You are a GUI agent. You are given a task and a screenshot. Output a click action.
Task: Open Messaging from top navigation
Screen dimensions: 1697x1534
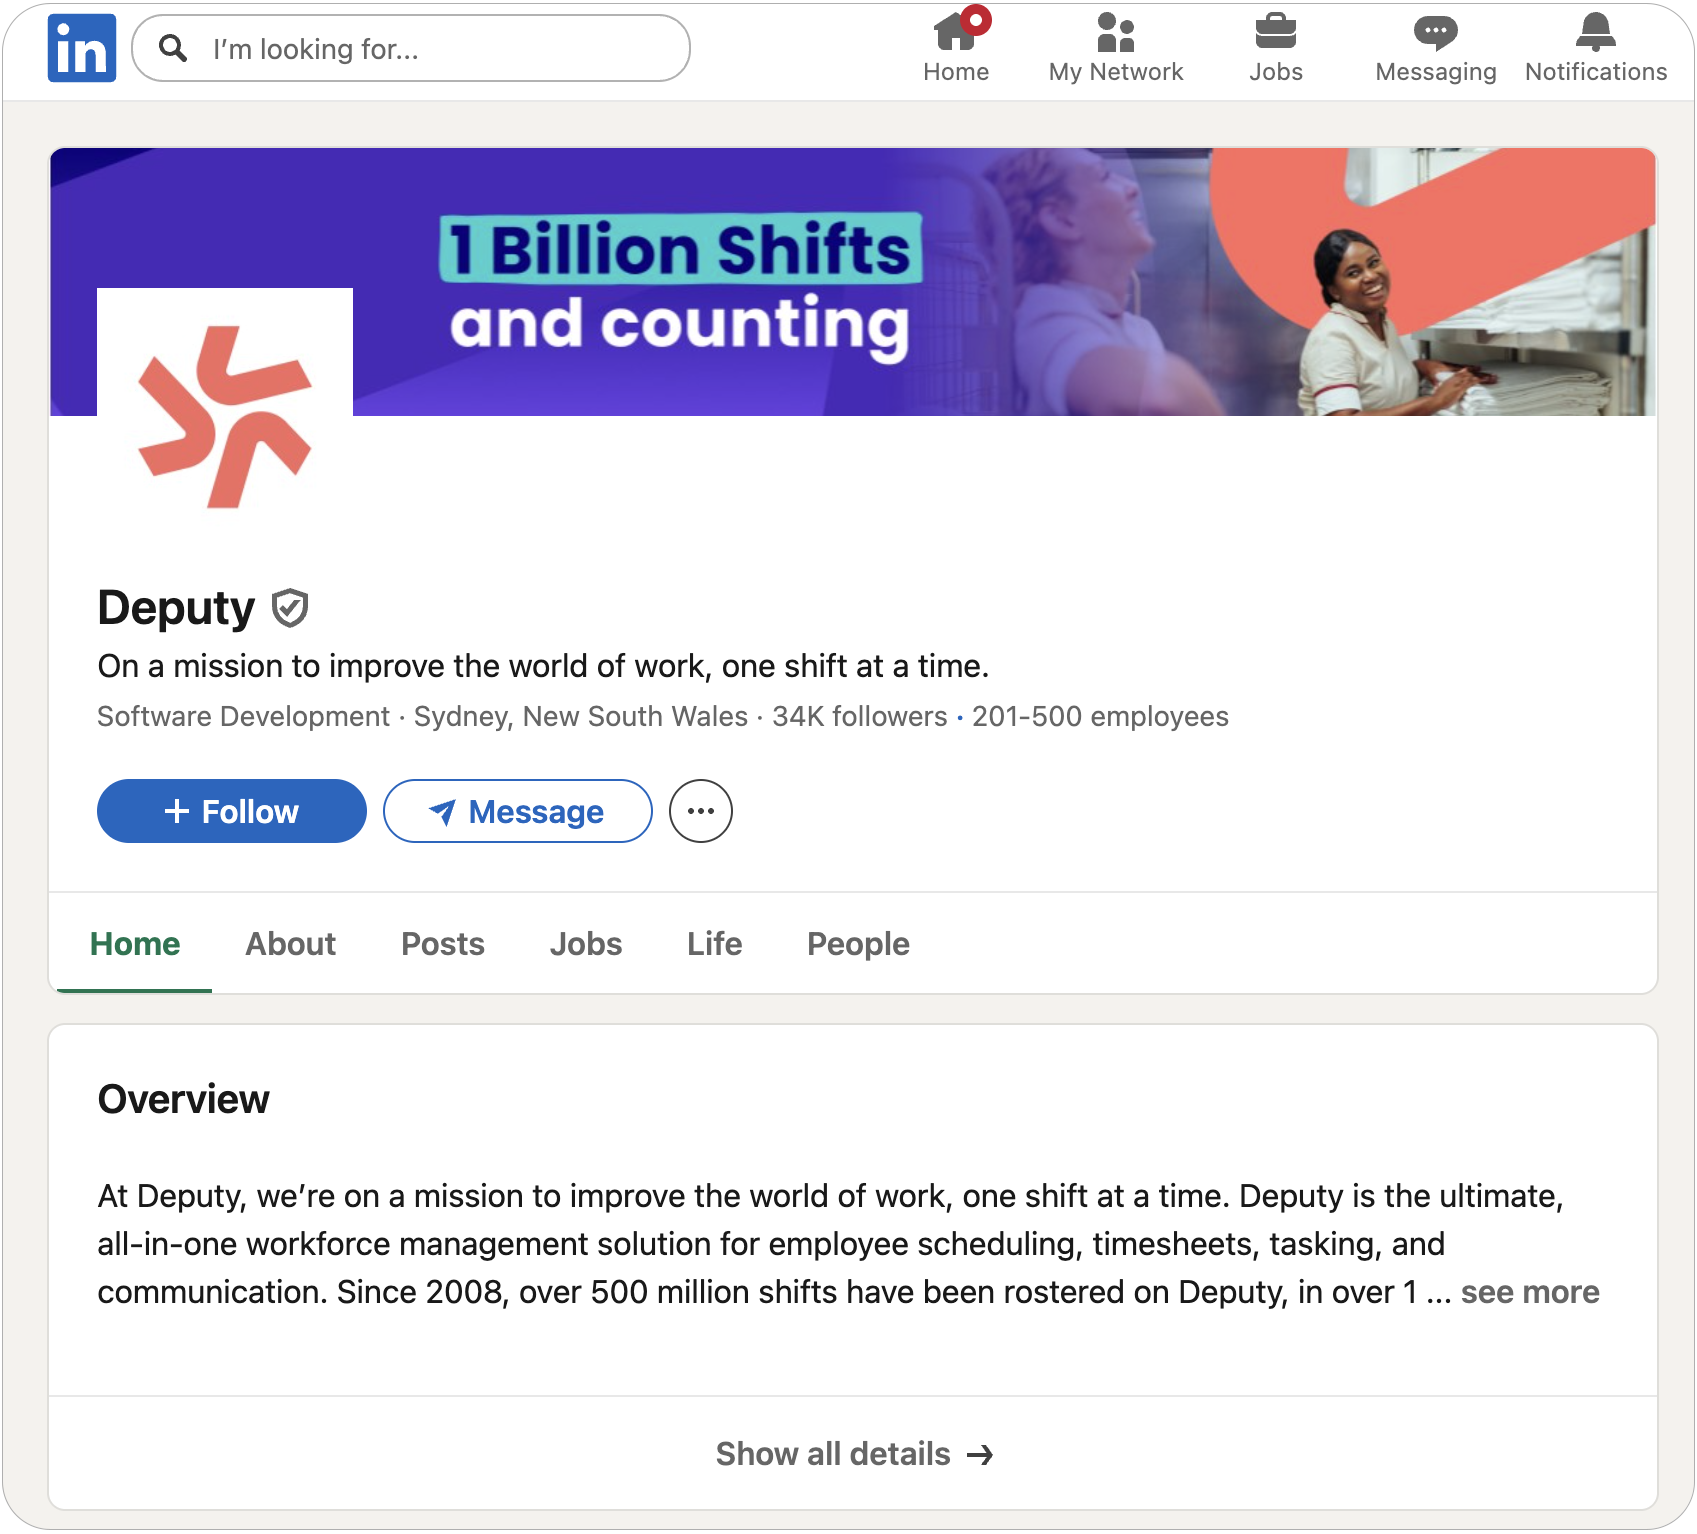1436,47
